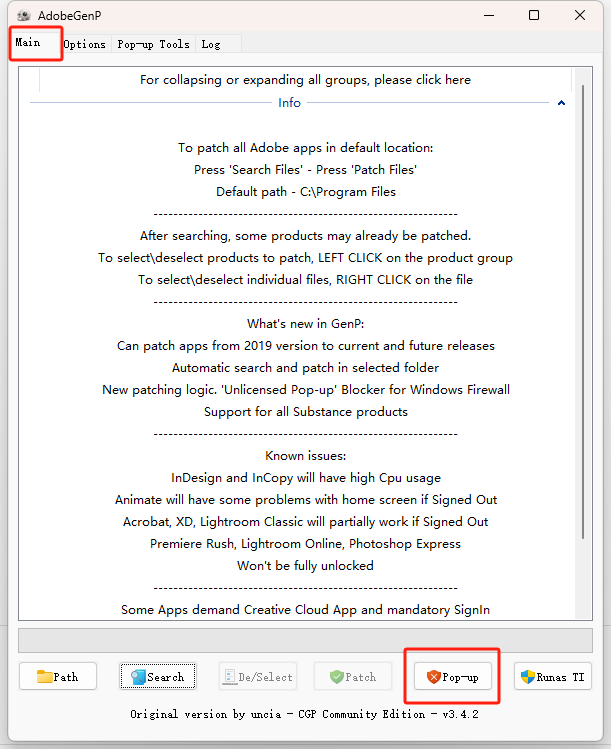This screenshot has height=749, width=611.
Task: Collapse the Info group chevron
Action: pos(561,103)
